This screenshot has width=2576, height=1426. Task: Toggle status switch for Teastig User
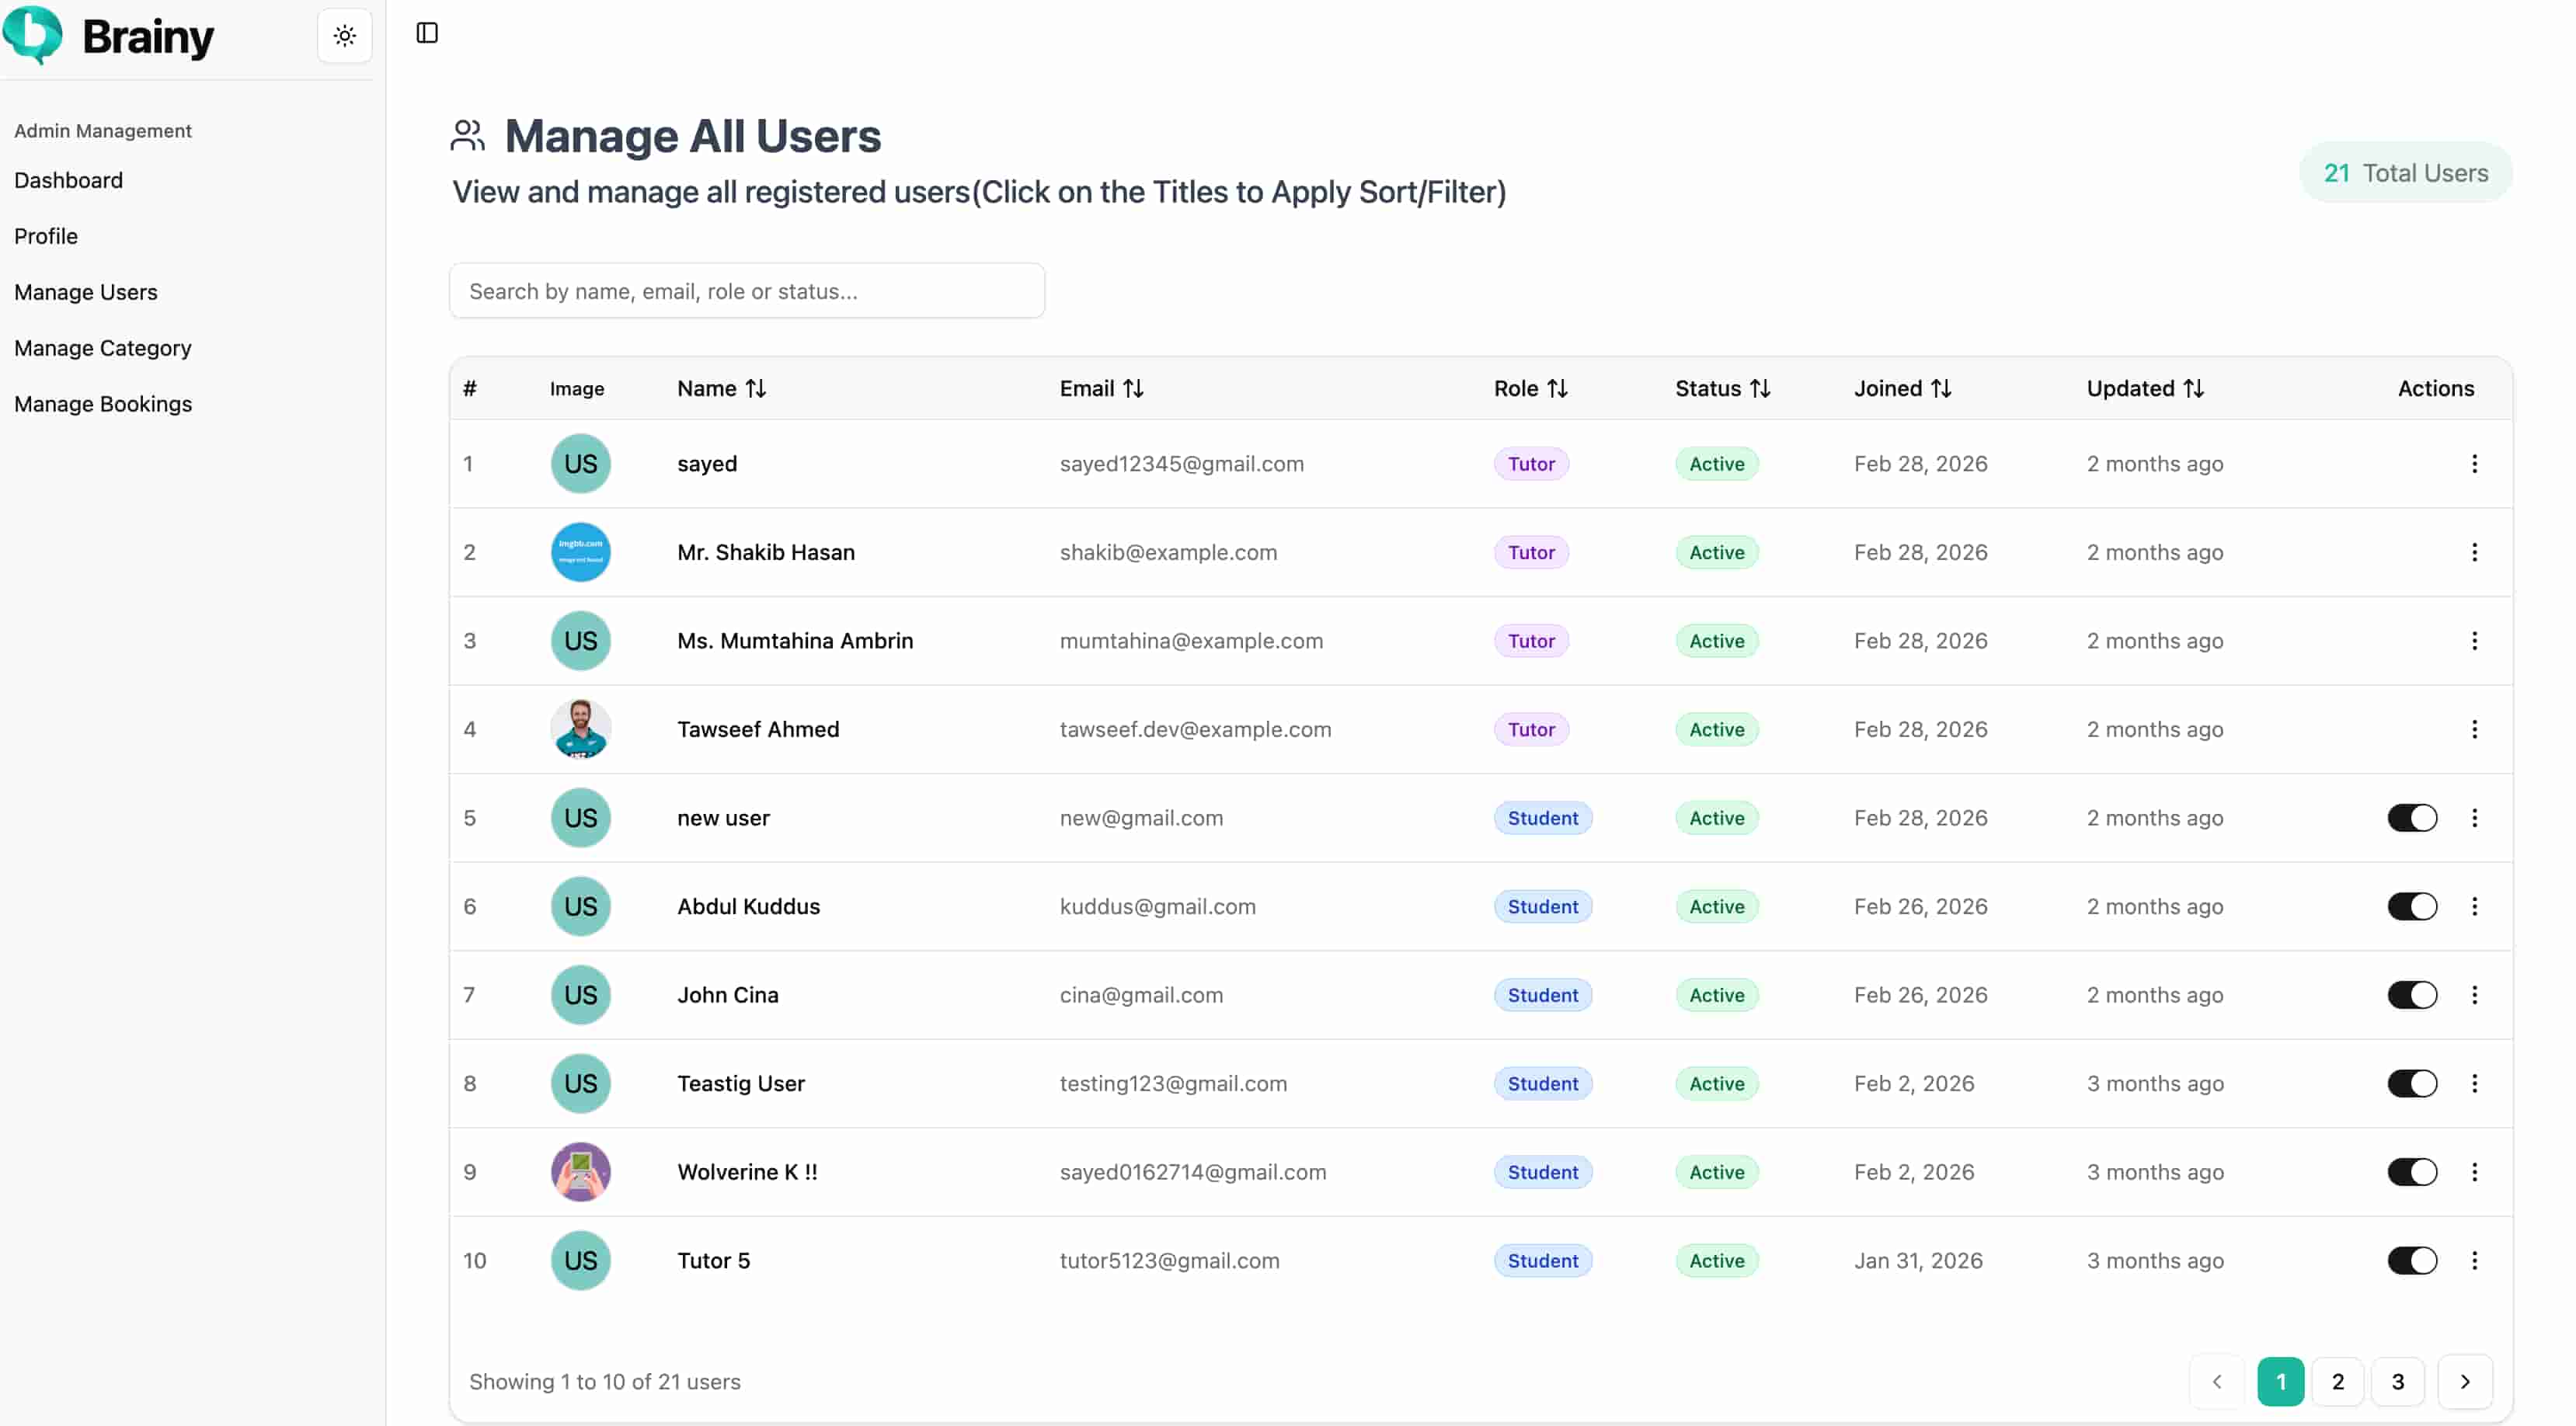2412,1083
